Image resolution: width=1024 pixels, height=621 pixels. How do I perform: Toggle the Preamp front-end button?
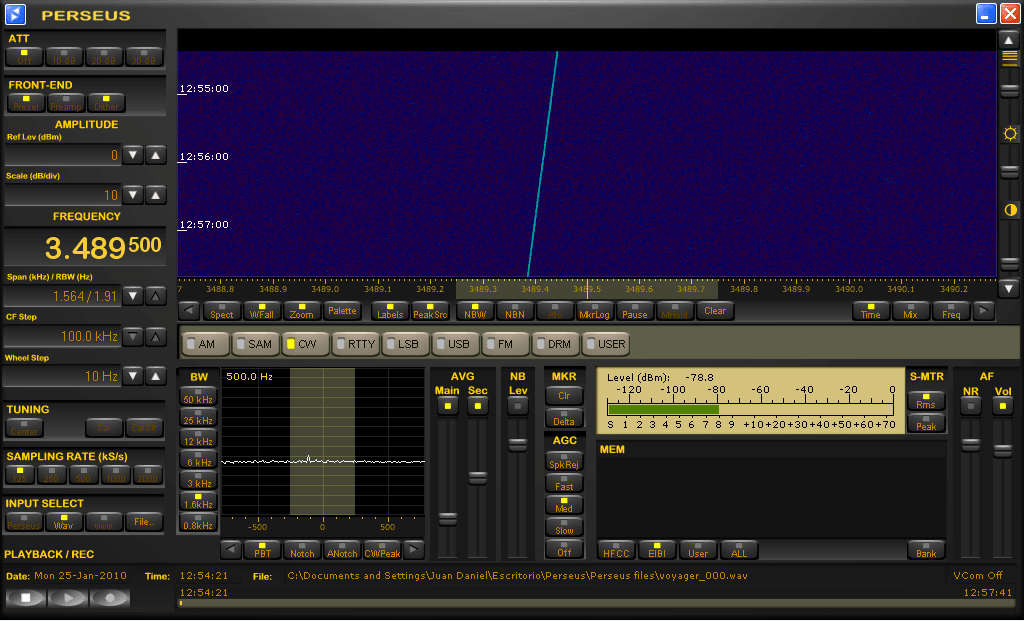(x=66, y=103)
